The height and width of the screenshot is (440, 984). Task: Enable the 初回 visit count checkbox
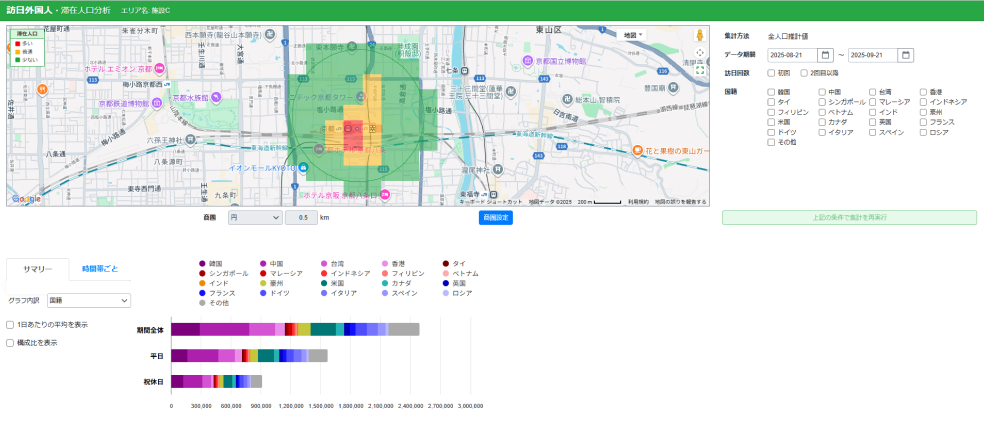point(771,73)
